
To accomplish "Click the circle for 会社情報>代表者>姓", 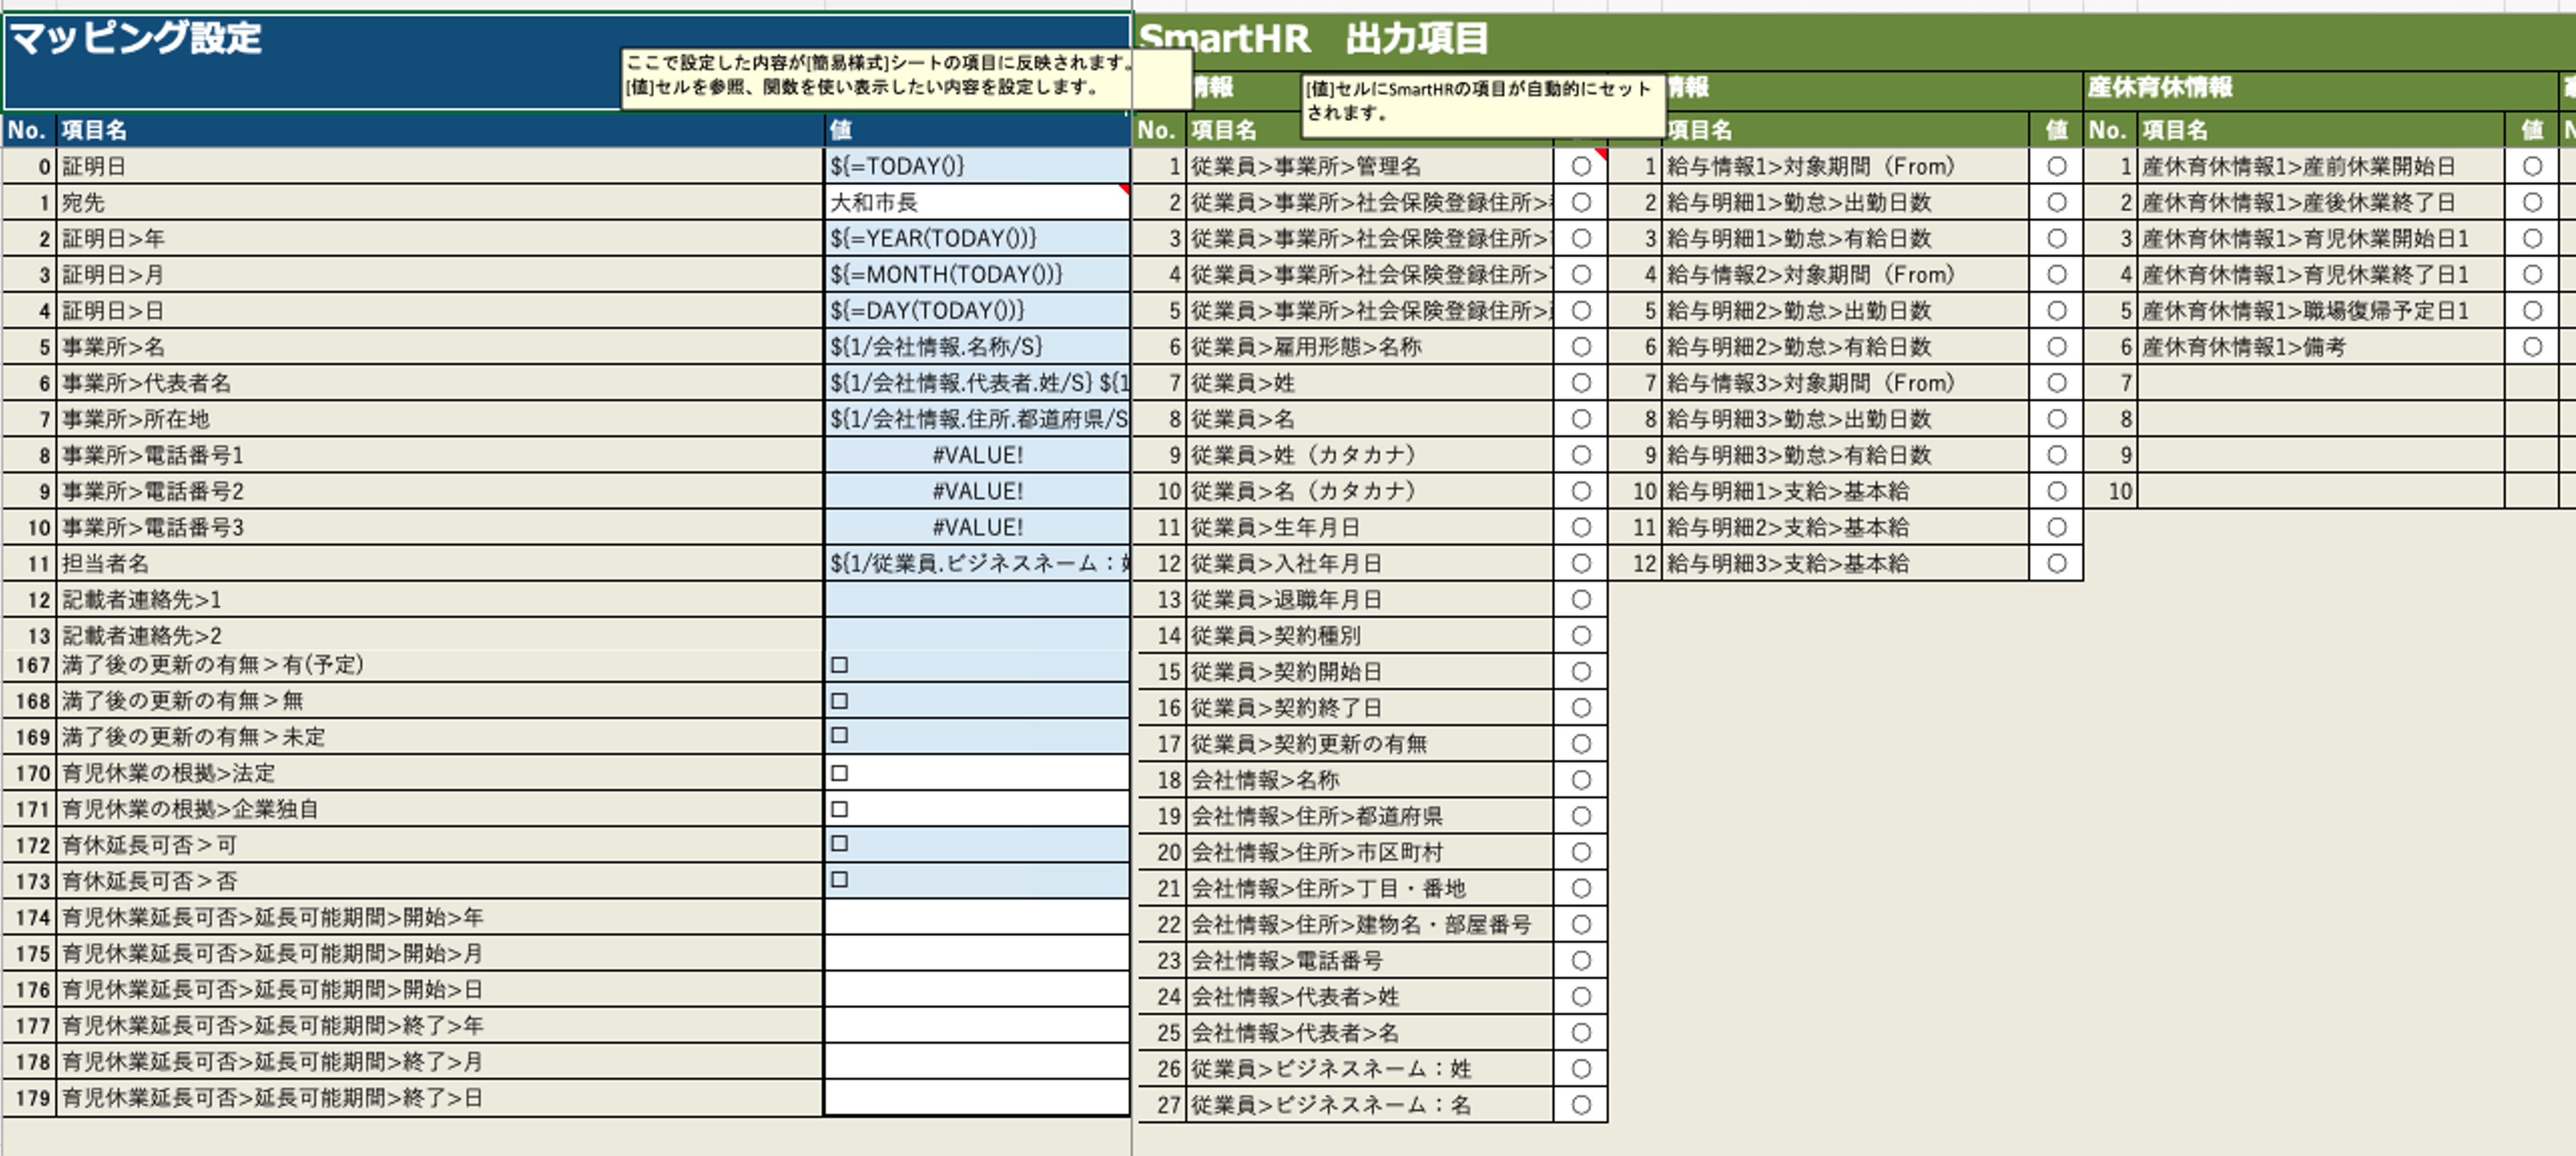I will 1581,996.
